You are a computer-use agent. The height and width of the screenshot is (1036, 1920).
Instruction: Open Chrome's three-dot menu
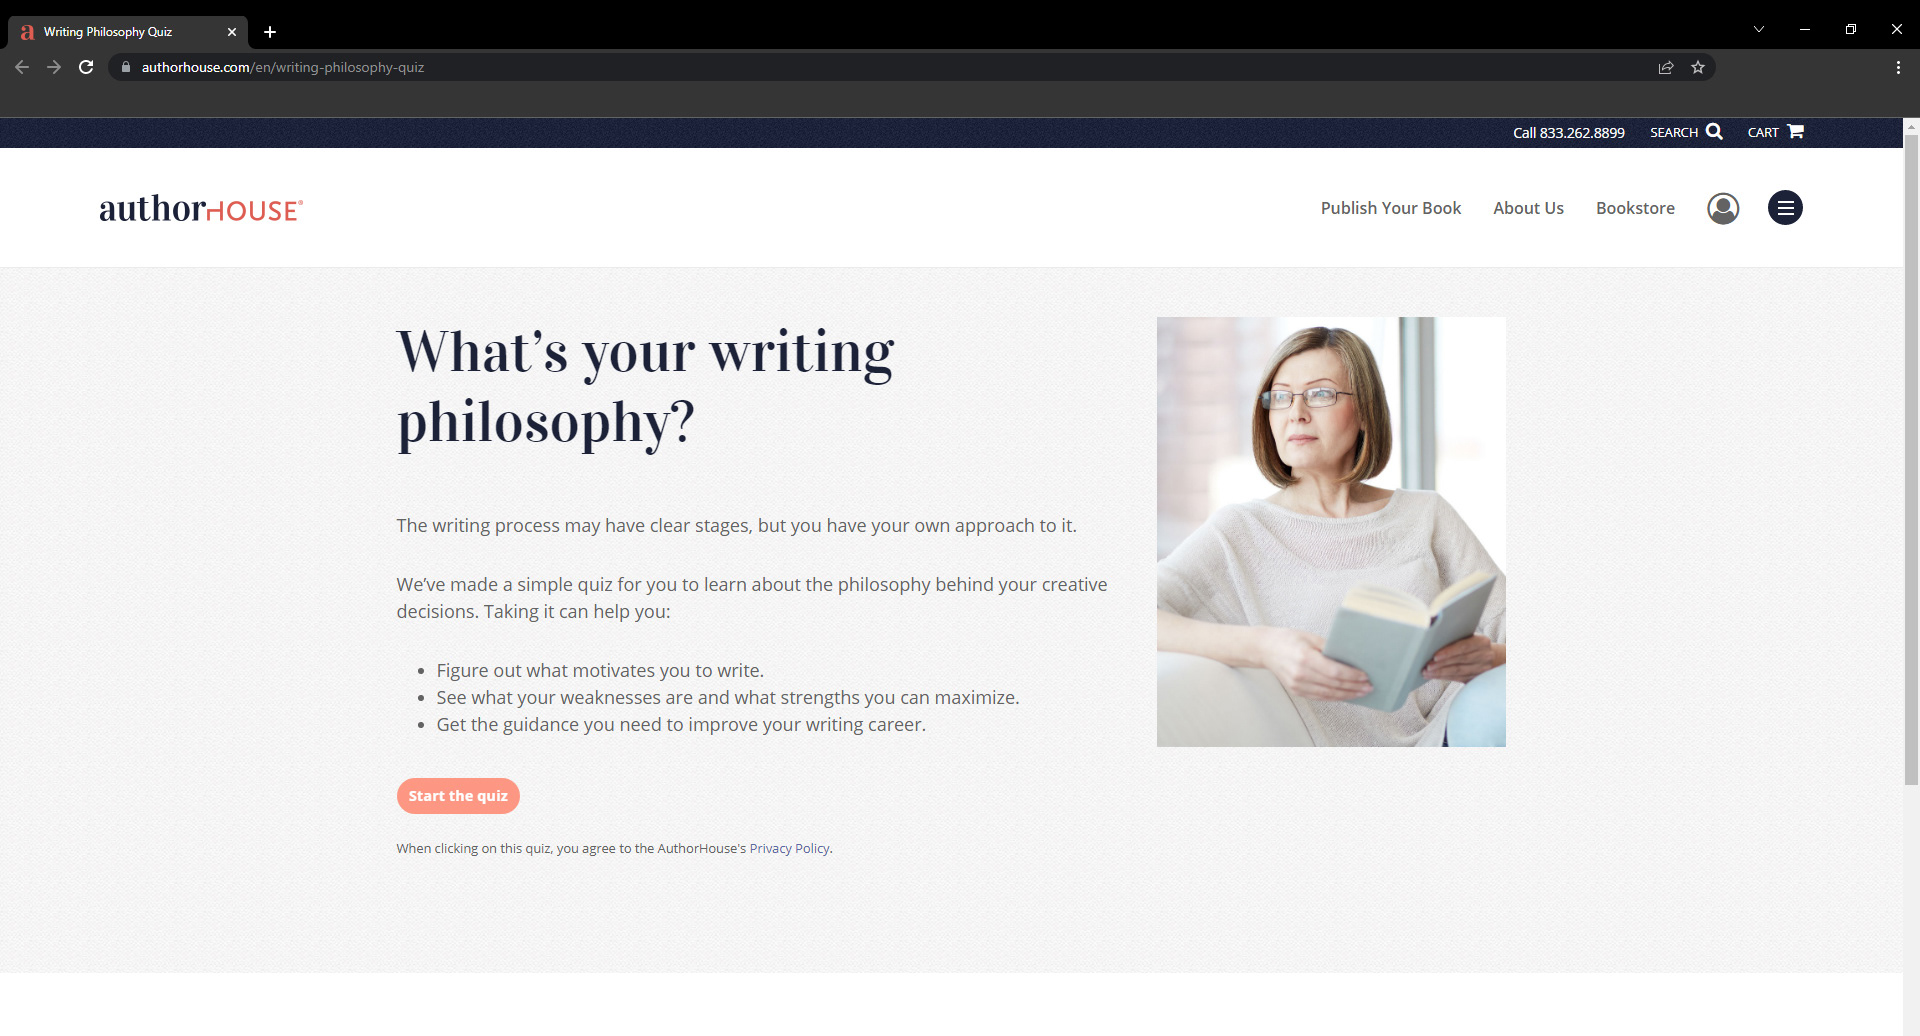click(1898, 67)
